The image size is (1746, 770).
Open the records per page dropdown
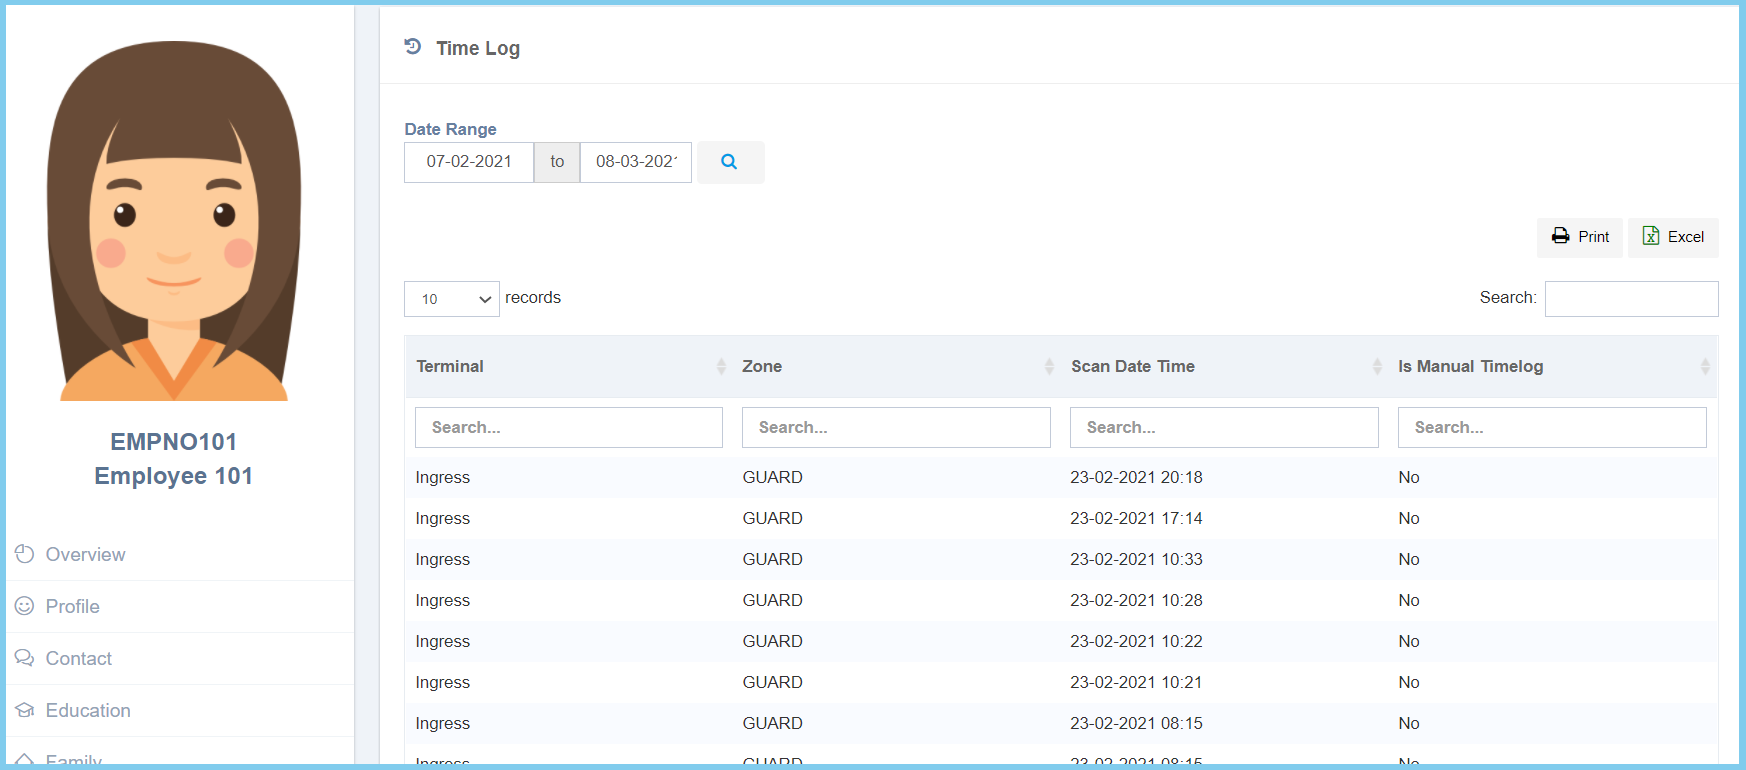pos(452,299)
